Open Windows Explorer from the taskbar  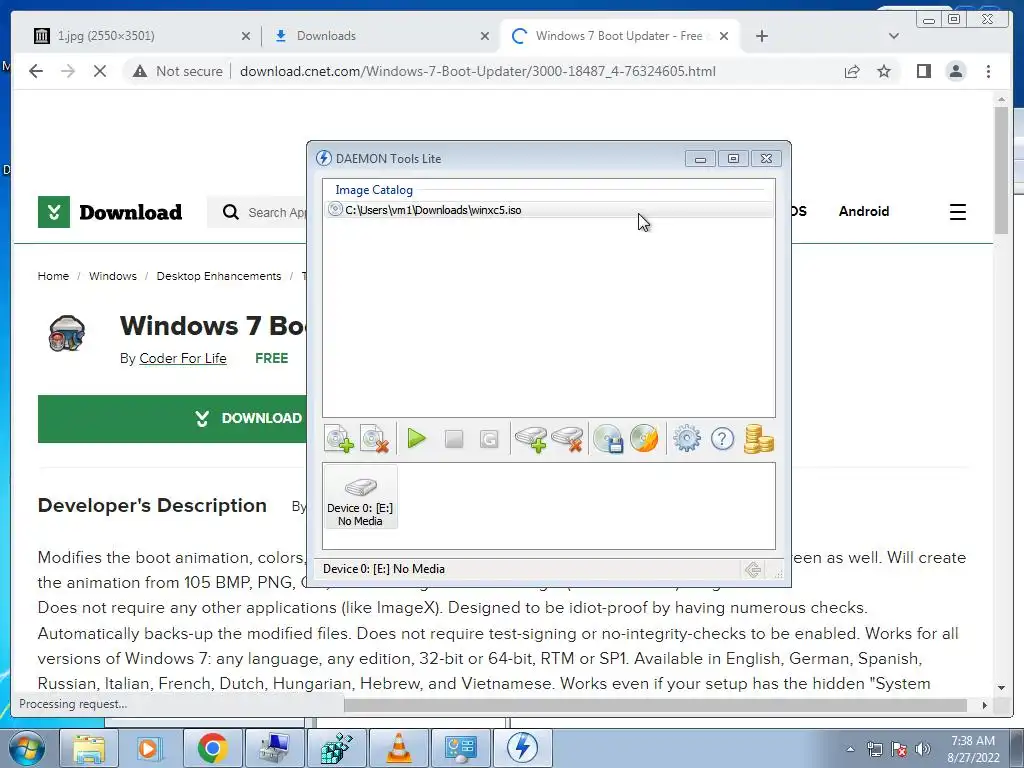coord(89,748)
